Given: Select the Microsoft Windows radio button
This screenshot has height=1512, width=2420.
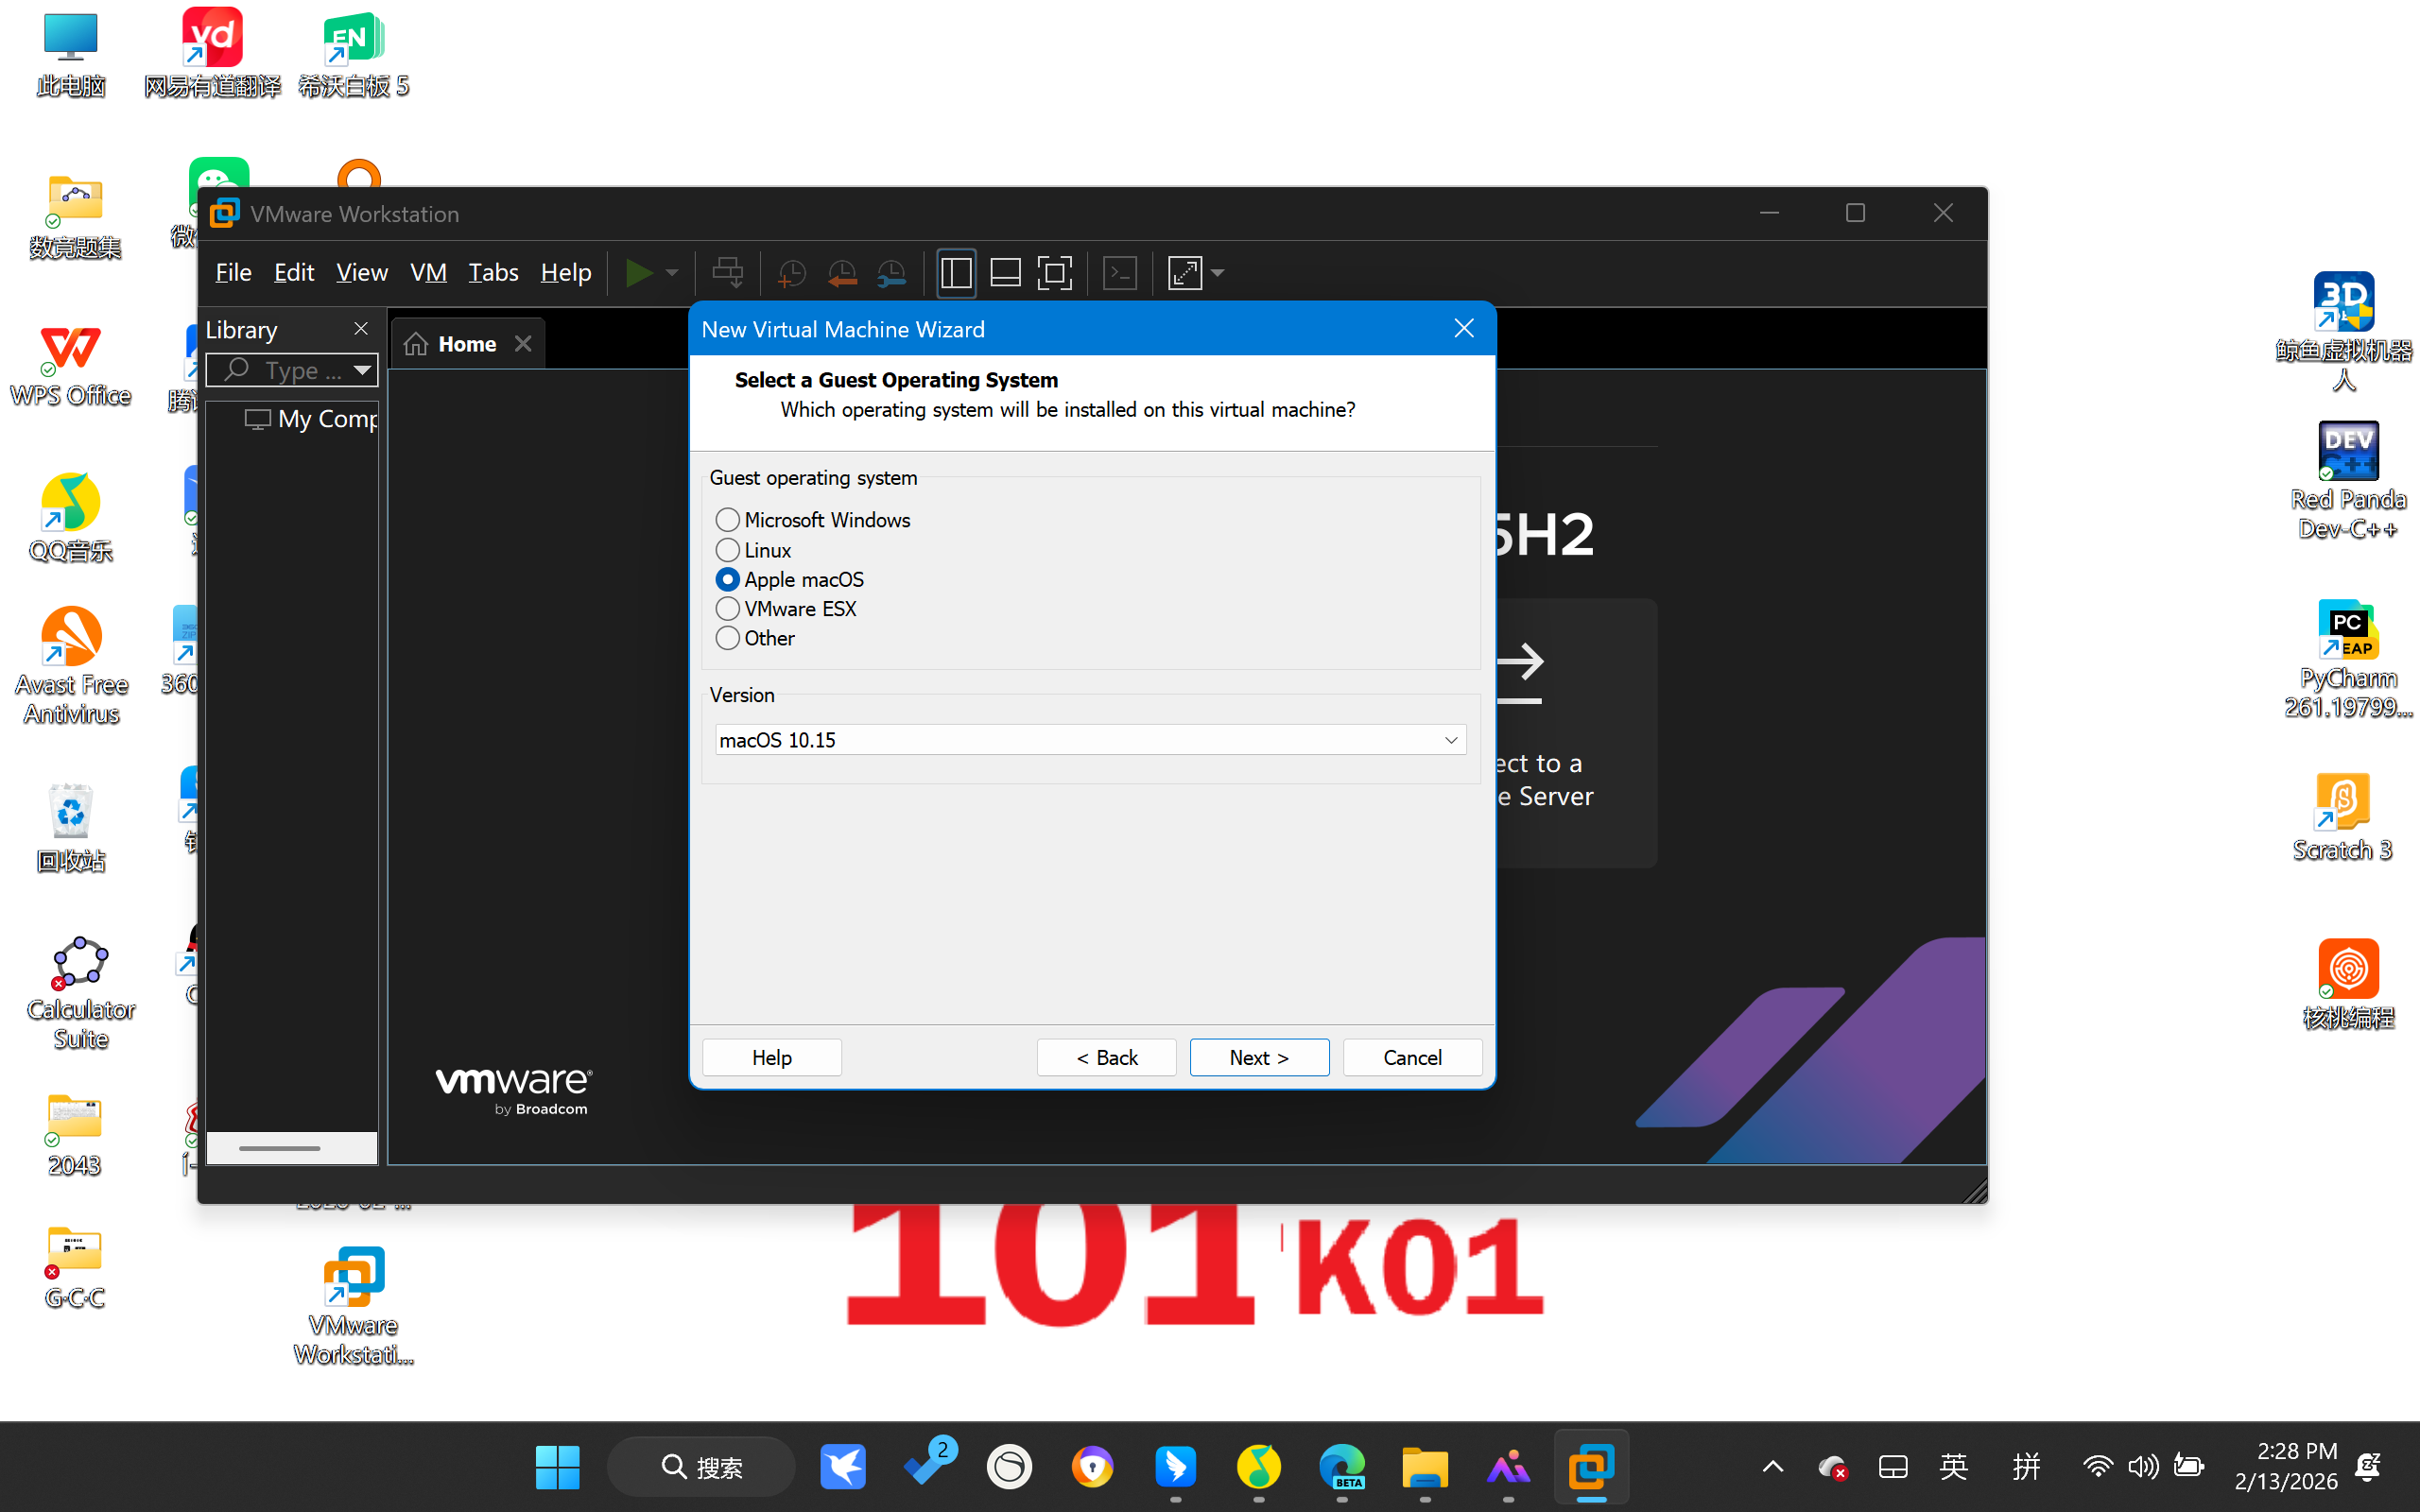Looking at the screenshot, I should 728,520.
